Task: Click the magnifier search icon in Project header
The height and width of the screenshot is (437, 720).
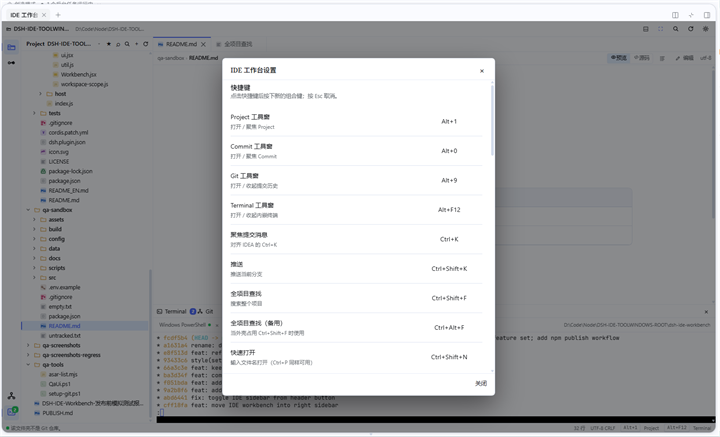Action: click(x=127, y=44)
